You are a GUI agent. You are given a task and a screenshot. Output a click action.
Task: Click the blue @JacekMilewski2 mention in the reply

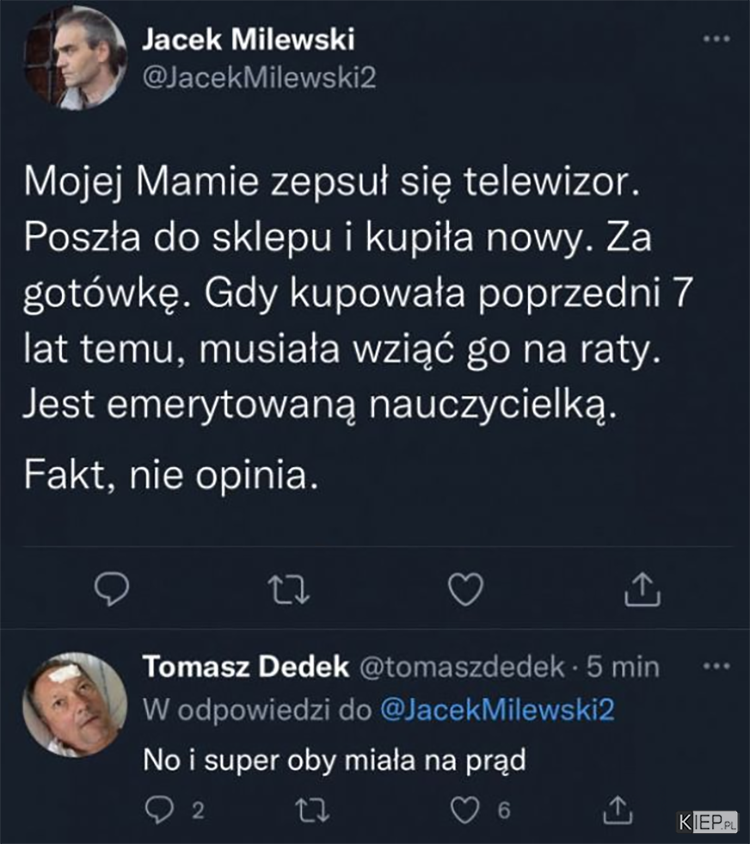[x=496, y=710]
